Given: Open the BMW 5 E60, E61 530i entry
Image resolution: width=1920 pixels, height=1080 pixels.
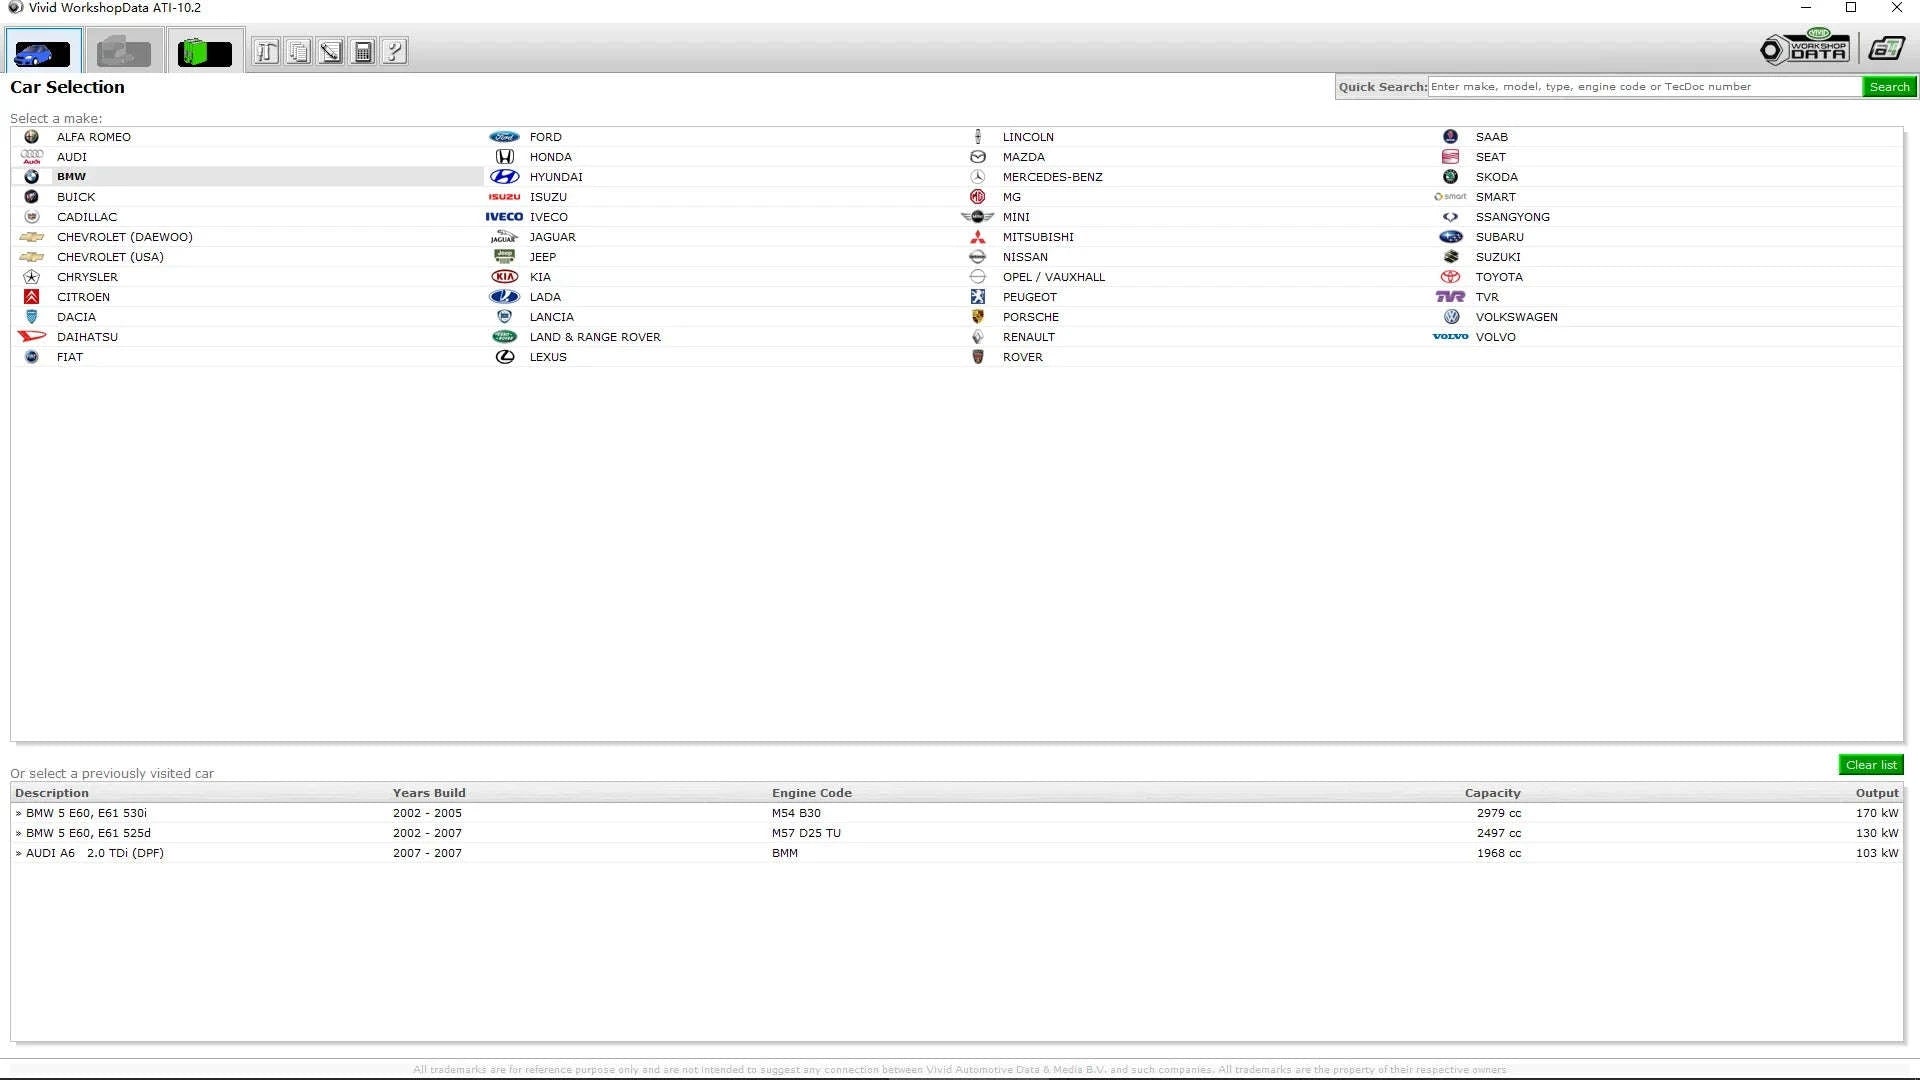Looking at the screenshot, I should [x=88, y=812].
